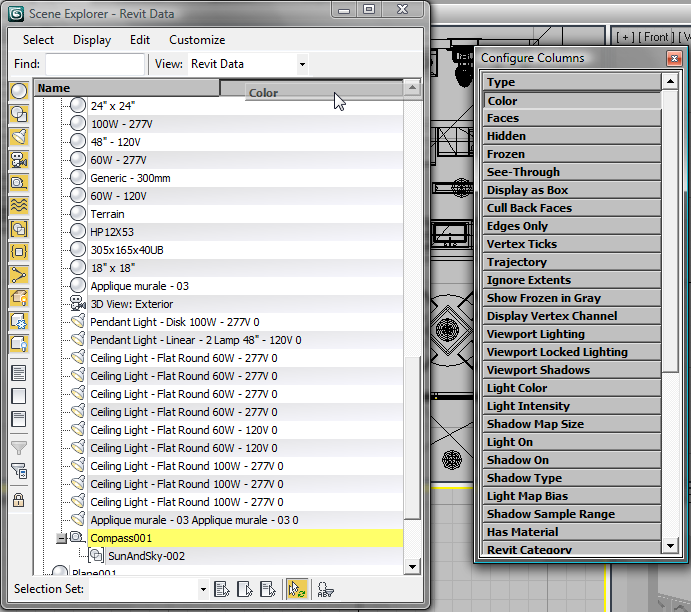Viewport: 691px width, 612px height.
Task: Select Cull Back Faces column
Action: [x=572, y=208]
